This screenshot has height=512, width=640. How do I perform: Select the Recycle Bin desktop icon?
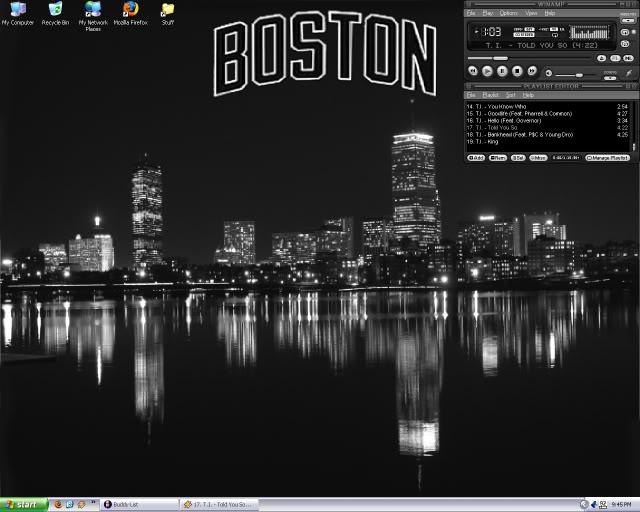pos(55,13)
